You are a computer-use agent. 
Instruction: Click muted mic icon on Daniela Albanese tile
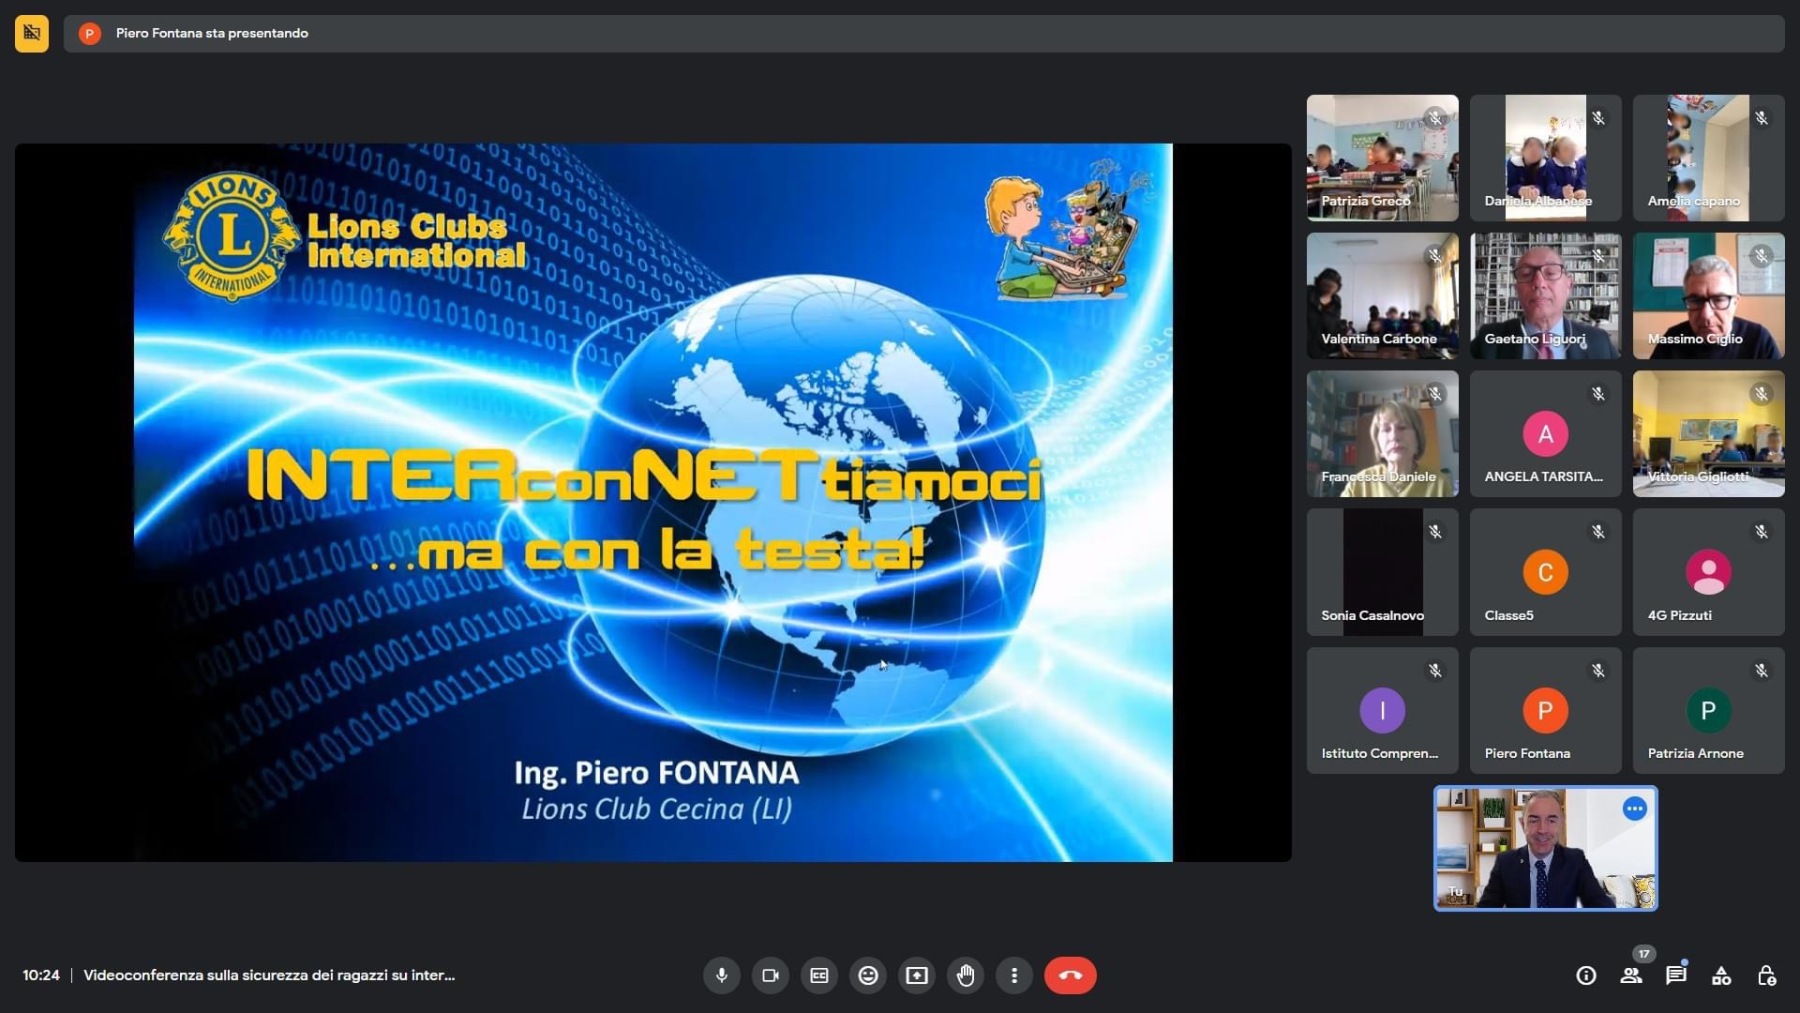click(x=1598, y=118)
